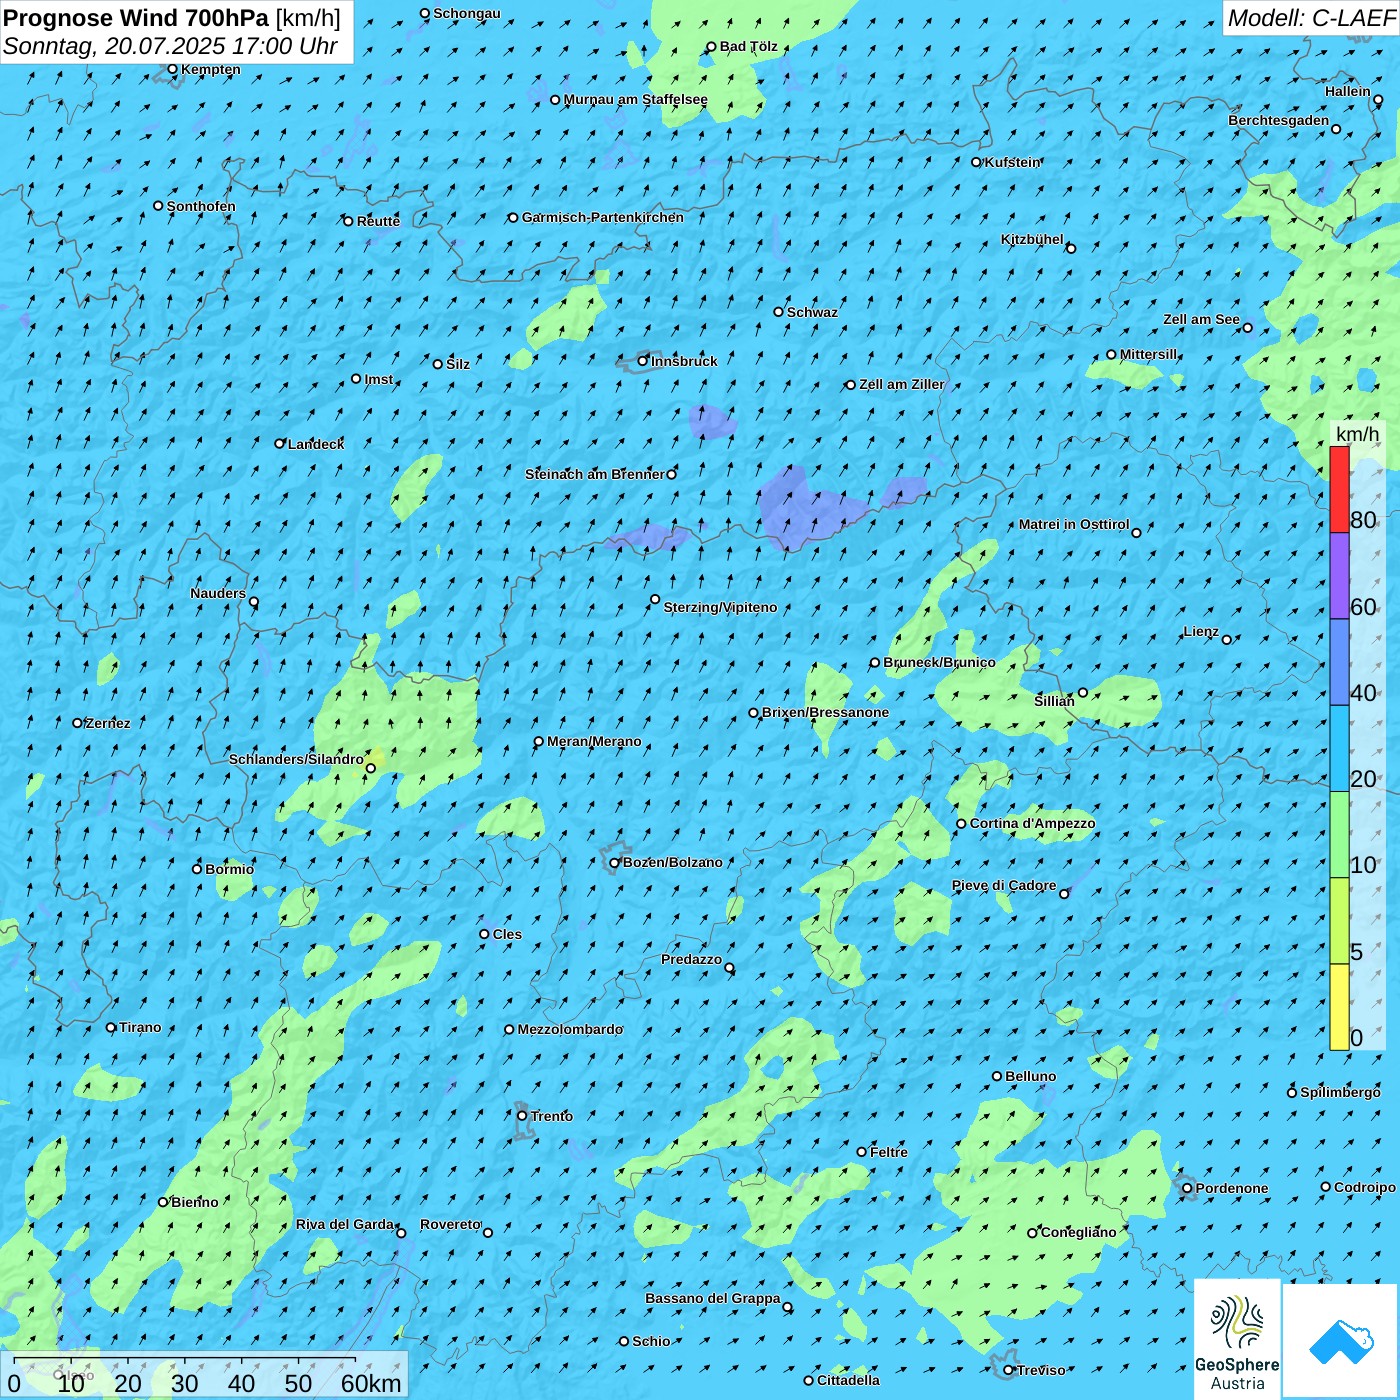
Task: Click the 'Riva del Garda' label
Action: click(x=345, y=1224)
